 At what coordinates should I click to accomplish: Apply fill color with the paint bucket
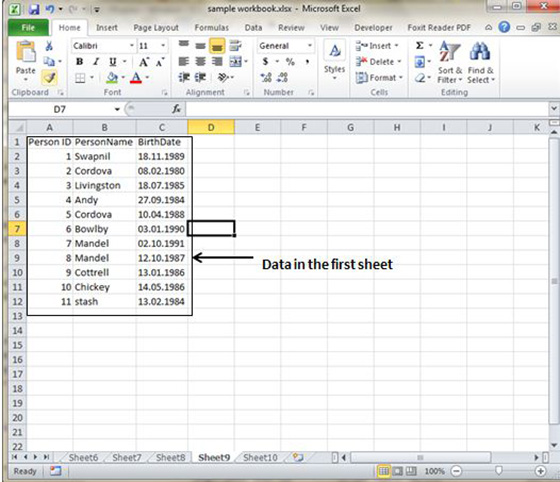pyautogui.click(x=112, y=77)
